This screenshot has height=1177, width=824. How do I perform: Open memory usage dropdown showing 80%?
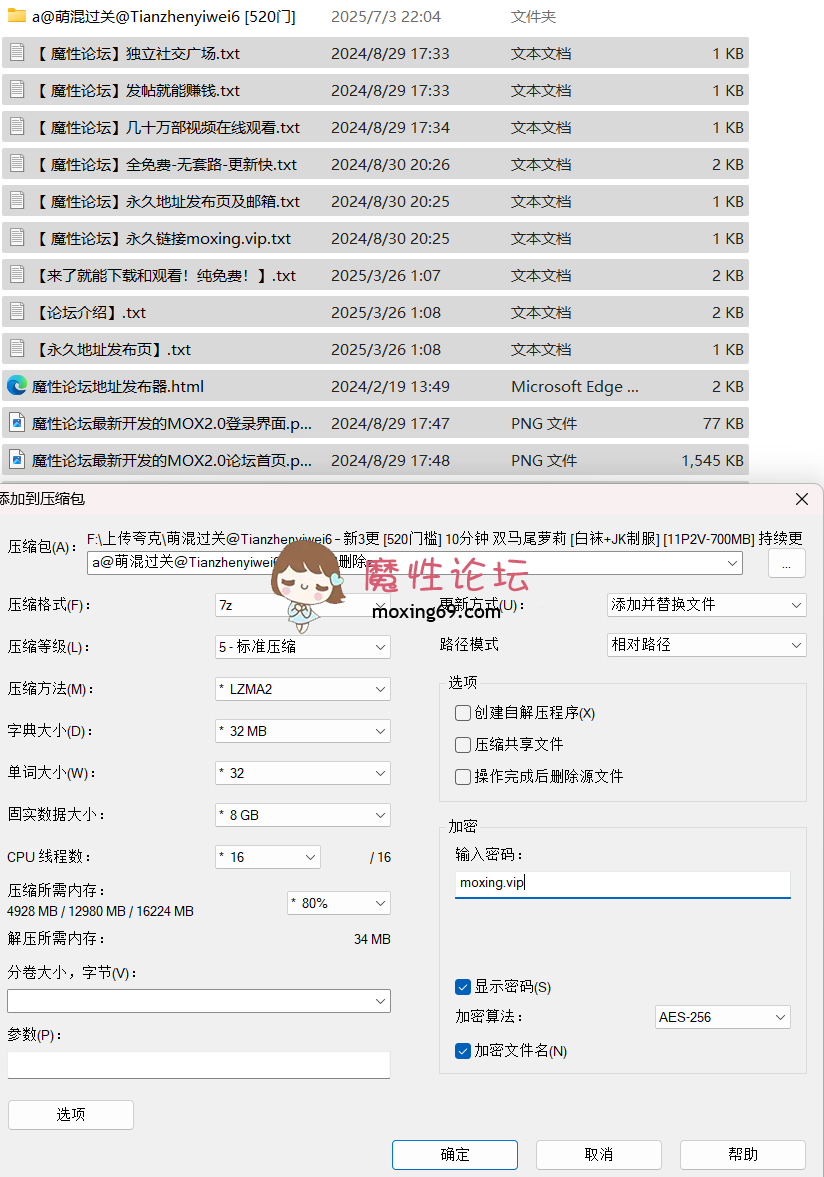pyautogui.click(x=338, y=903)
